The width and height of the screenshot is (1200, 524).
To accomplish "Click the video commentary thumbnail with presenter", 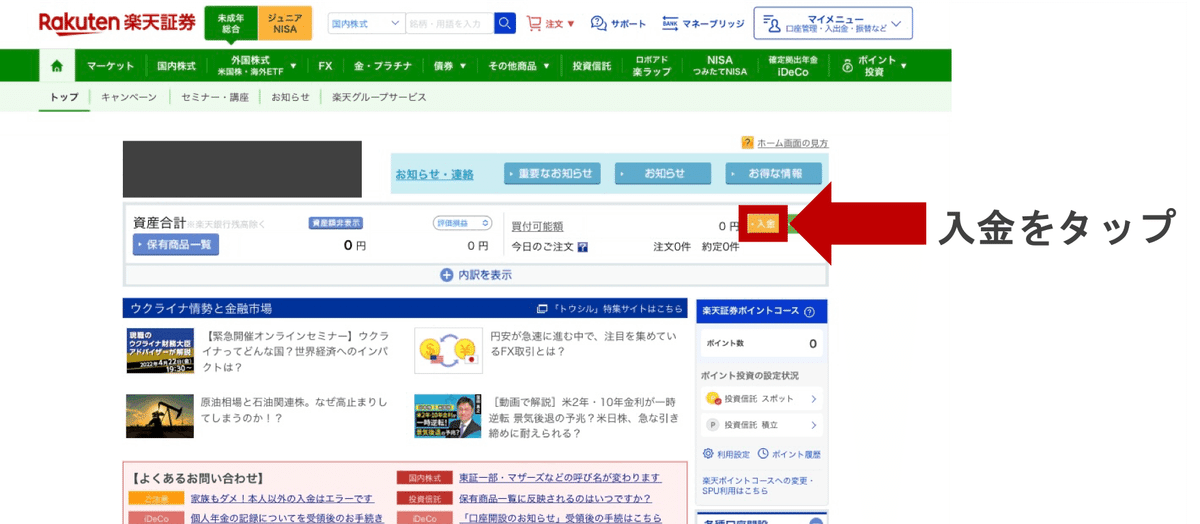I will click(x=448, y=416).
